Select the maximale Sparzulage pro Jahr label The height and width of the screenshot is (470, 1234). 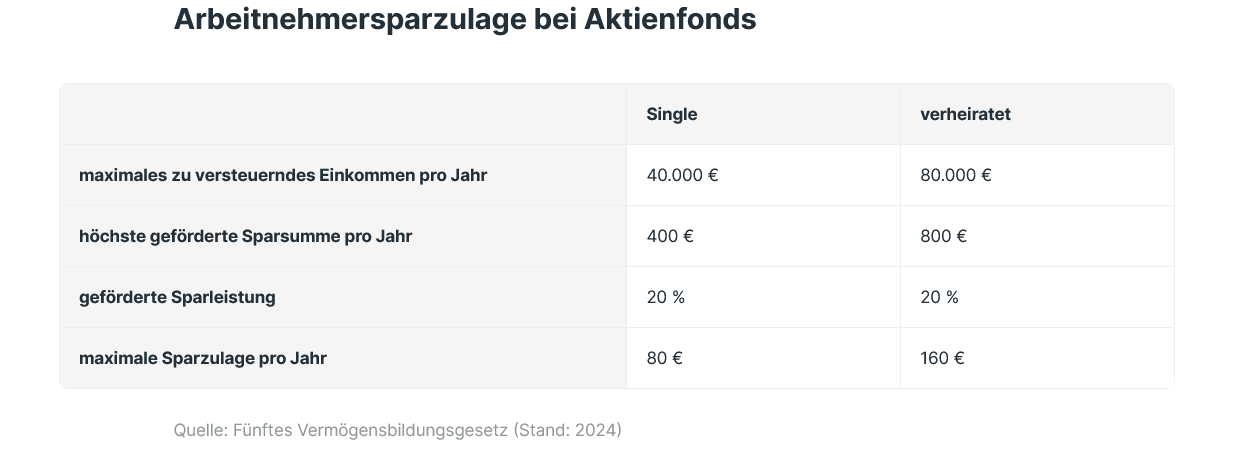(203, 358)
